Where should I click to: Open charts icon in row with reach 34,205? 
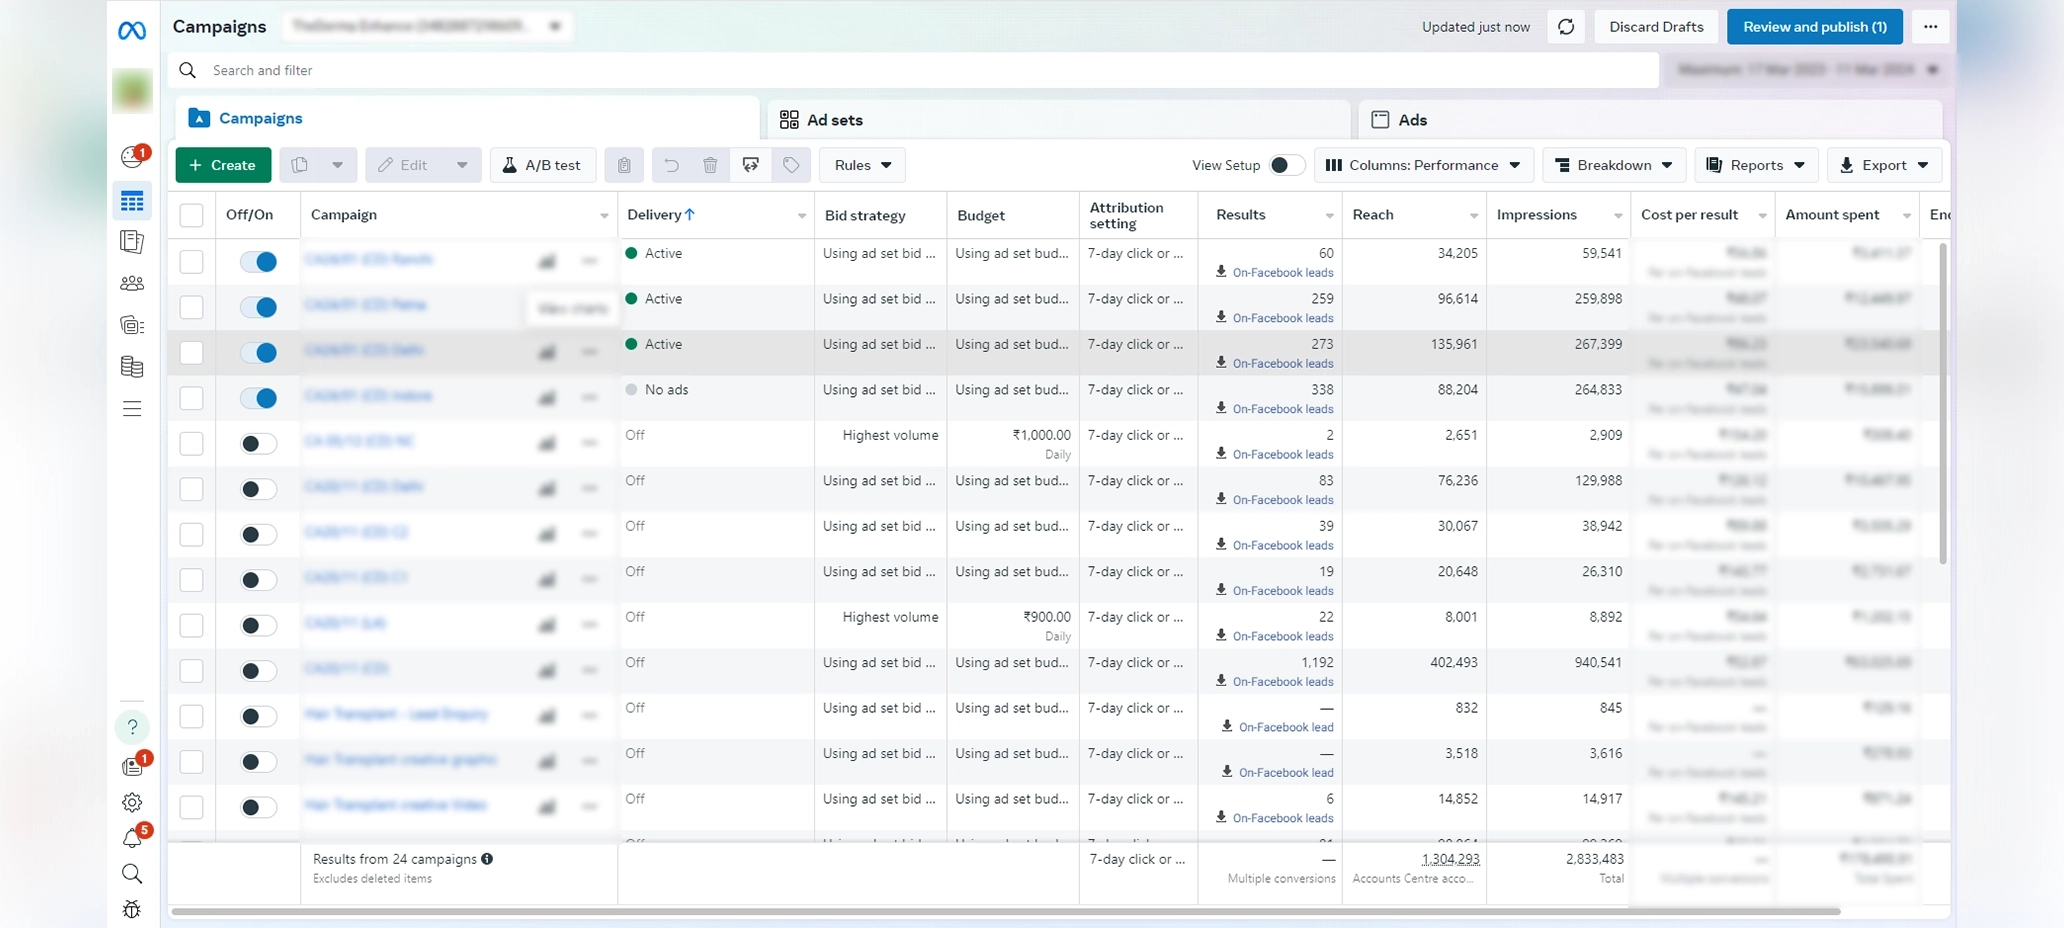click(x=547, y=261)
